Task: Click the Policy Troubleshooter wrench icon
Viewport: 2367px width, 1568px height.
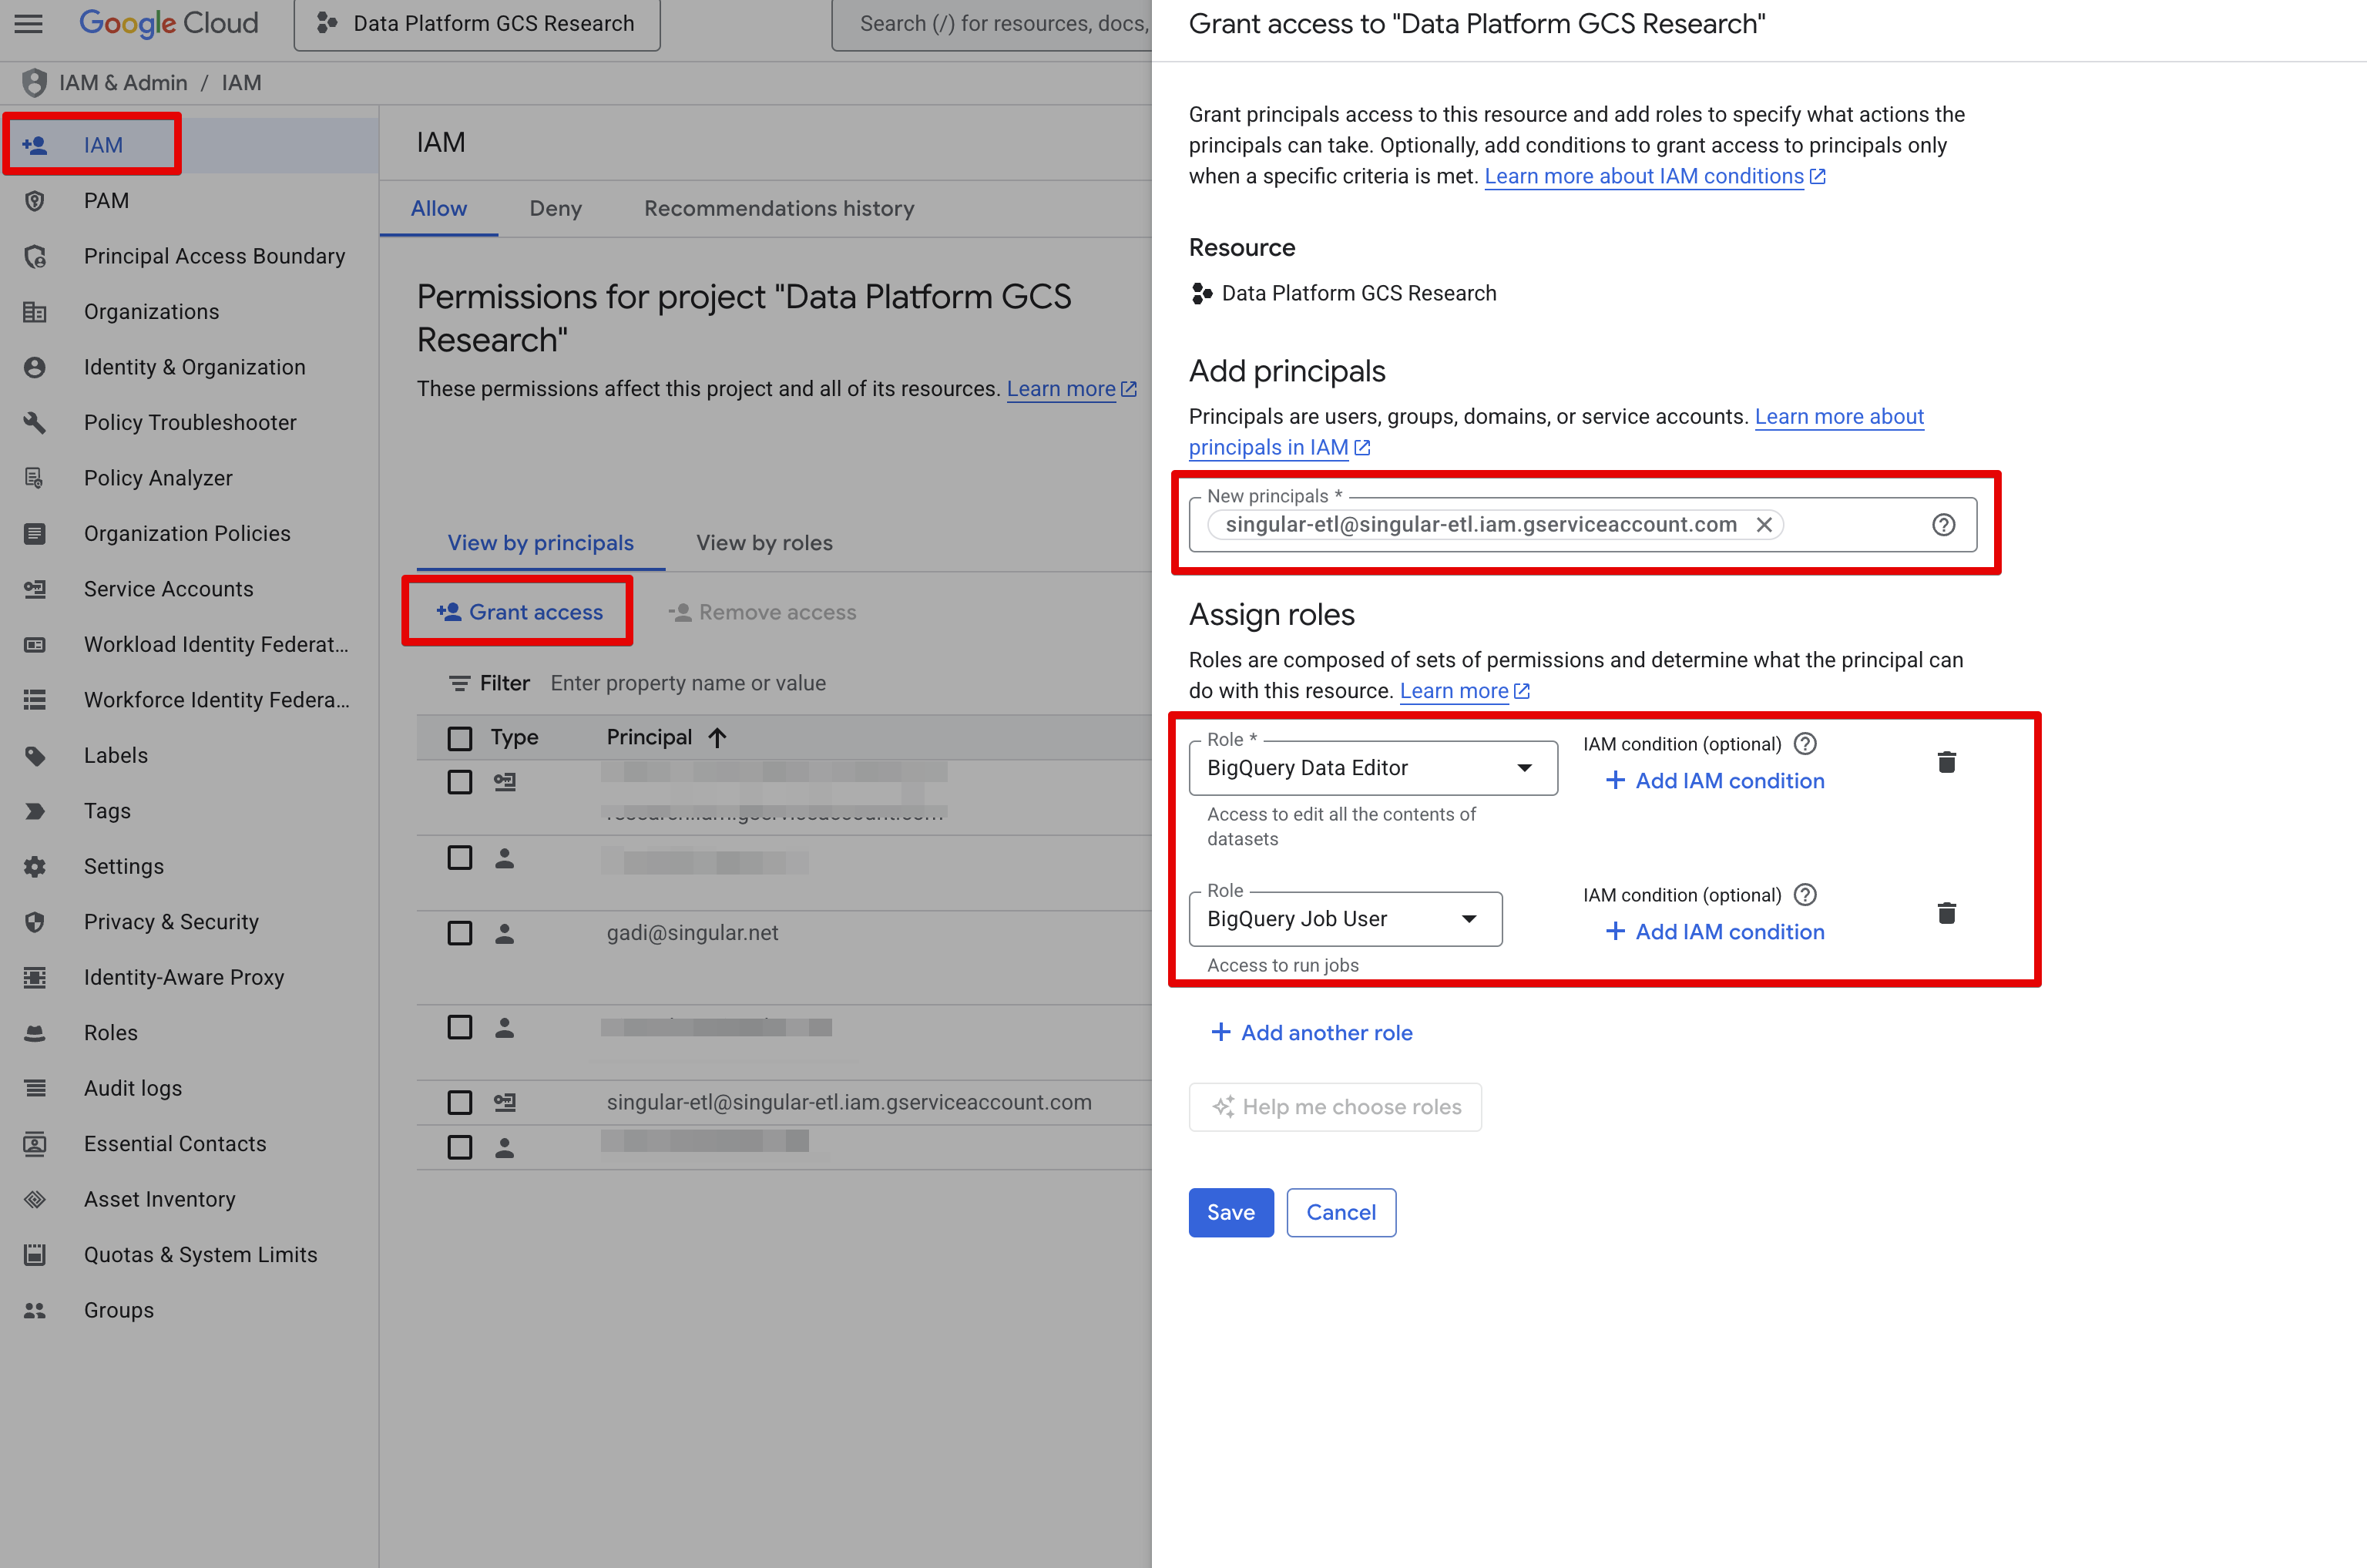Action: click(35, 423)
